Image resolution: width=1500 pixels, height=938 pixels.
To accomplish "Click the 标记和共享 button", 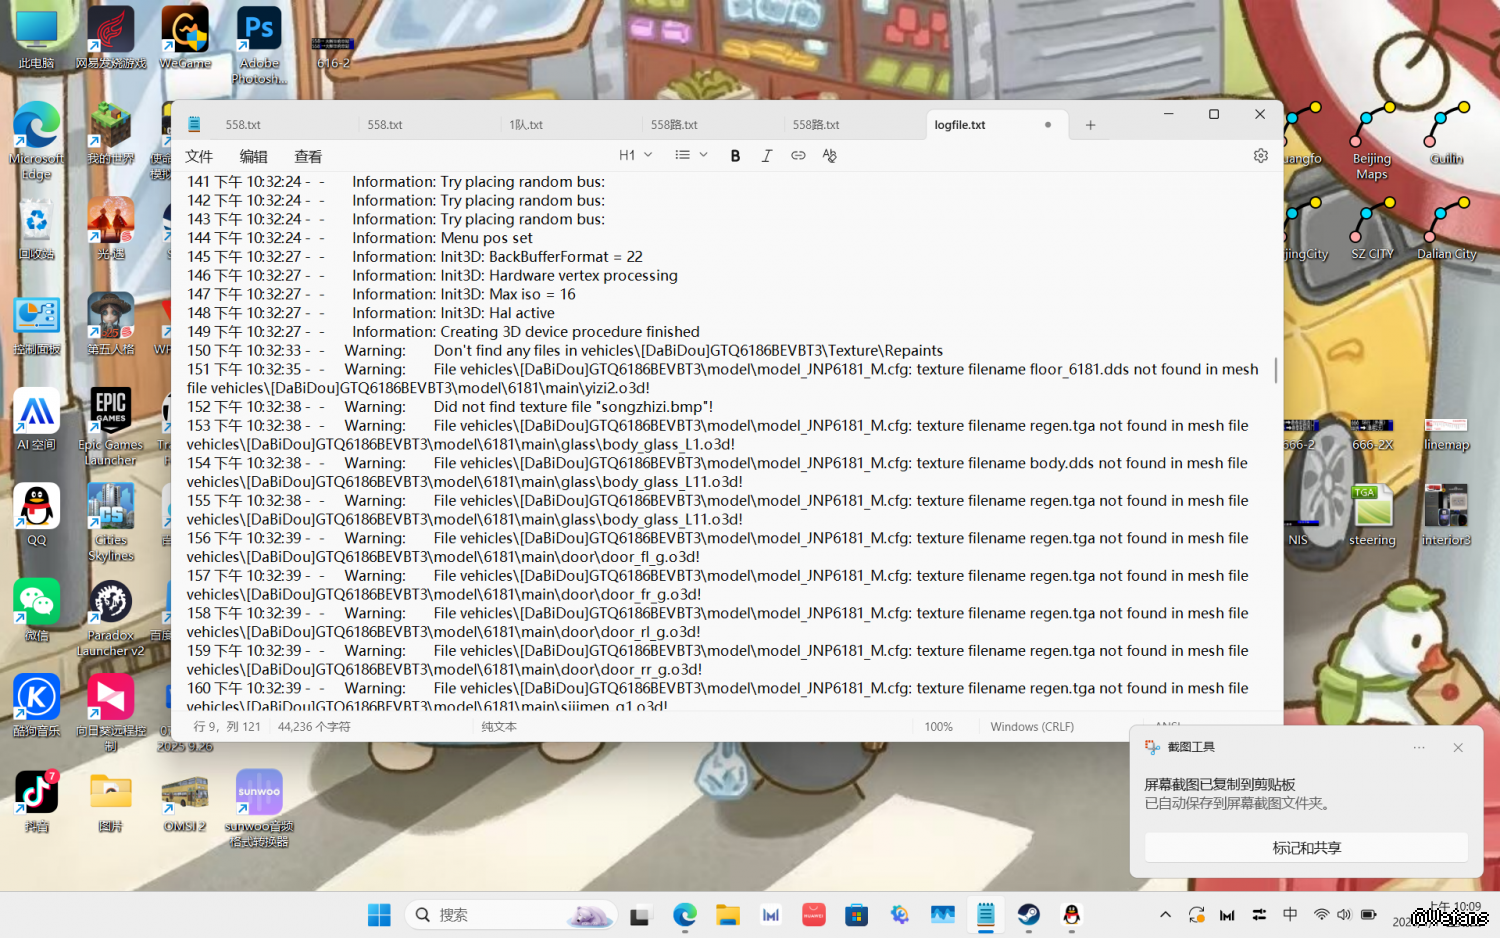I will click(1306, 848).
